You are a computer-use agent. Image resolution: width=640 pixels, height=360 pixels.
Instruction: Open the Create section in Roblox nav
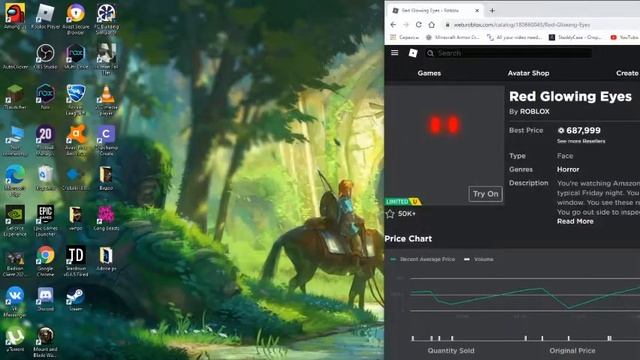coord(627,73)
